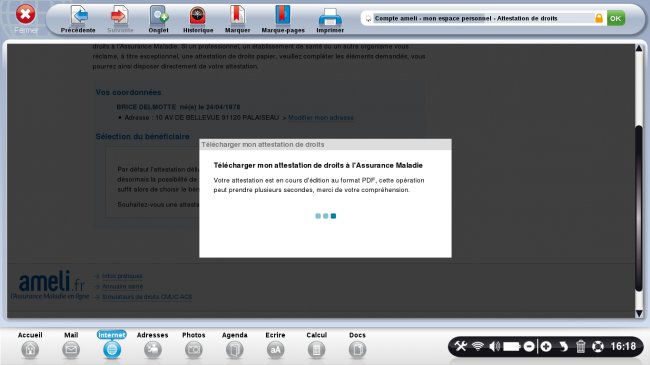Image resolution: width=650 pixels, height=365 pixels.
Task: Click the padlock security icon
Action: click(x=599, y=18)
